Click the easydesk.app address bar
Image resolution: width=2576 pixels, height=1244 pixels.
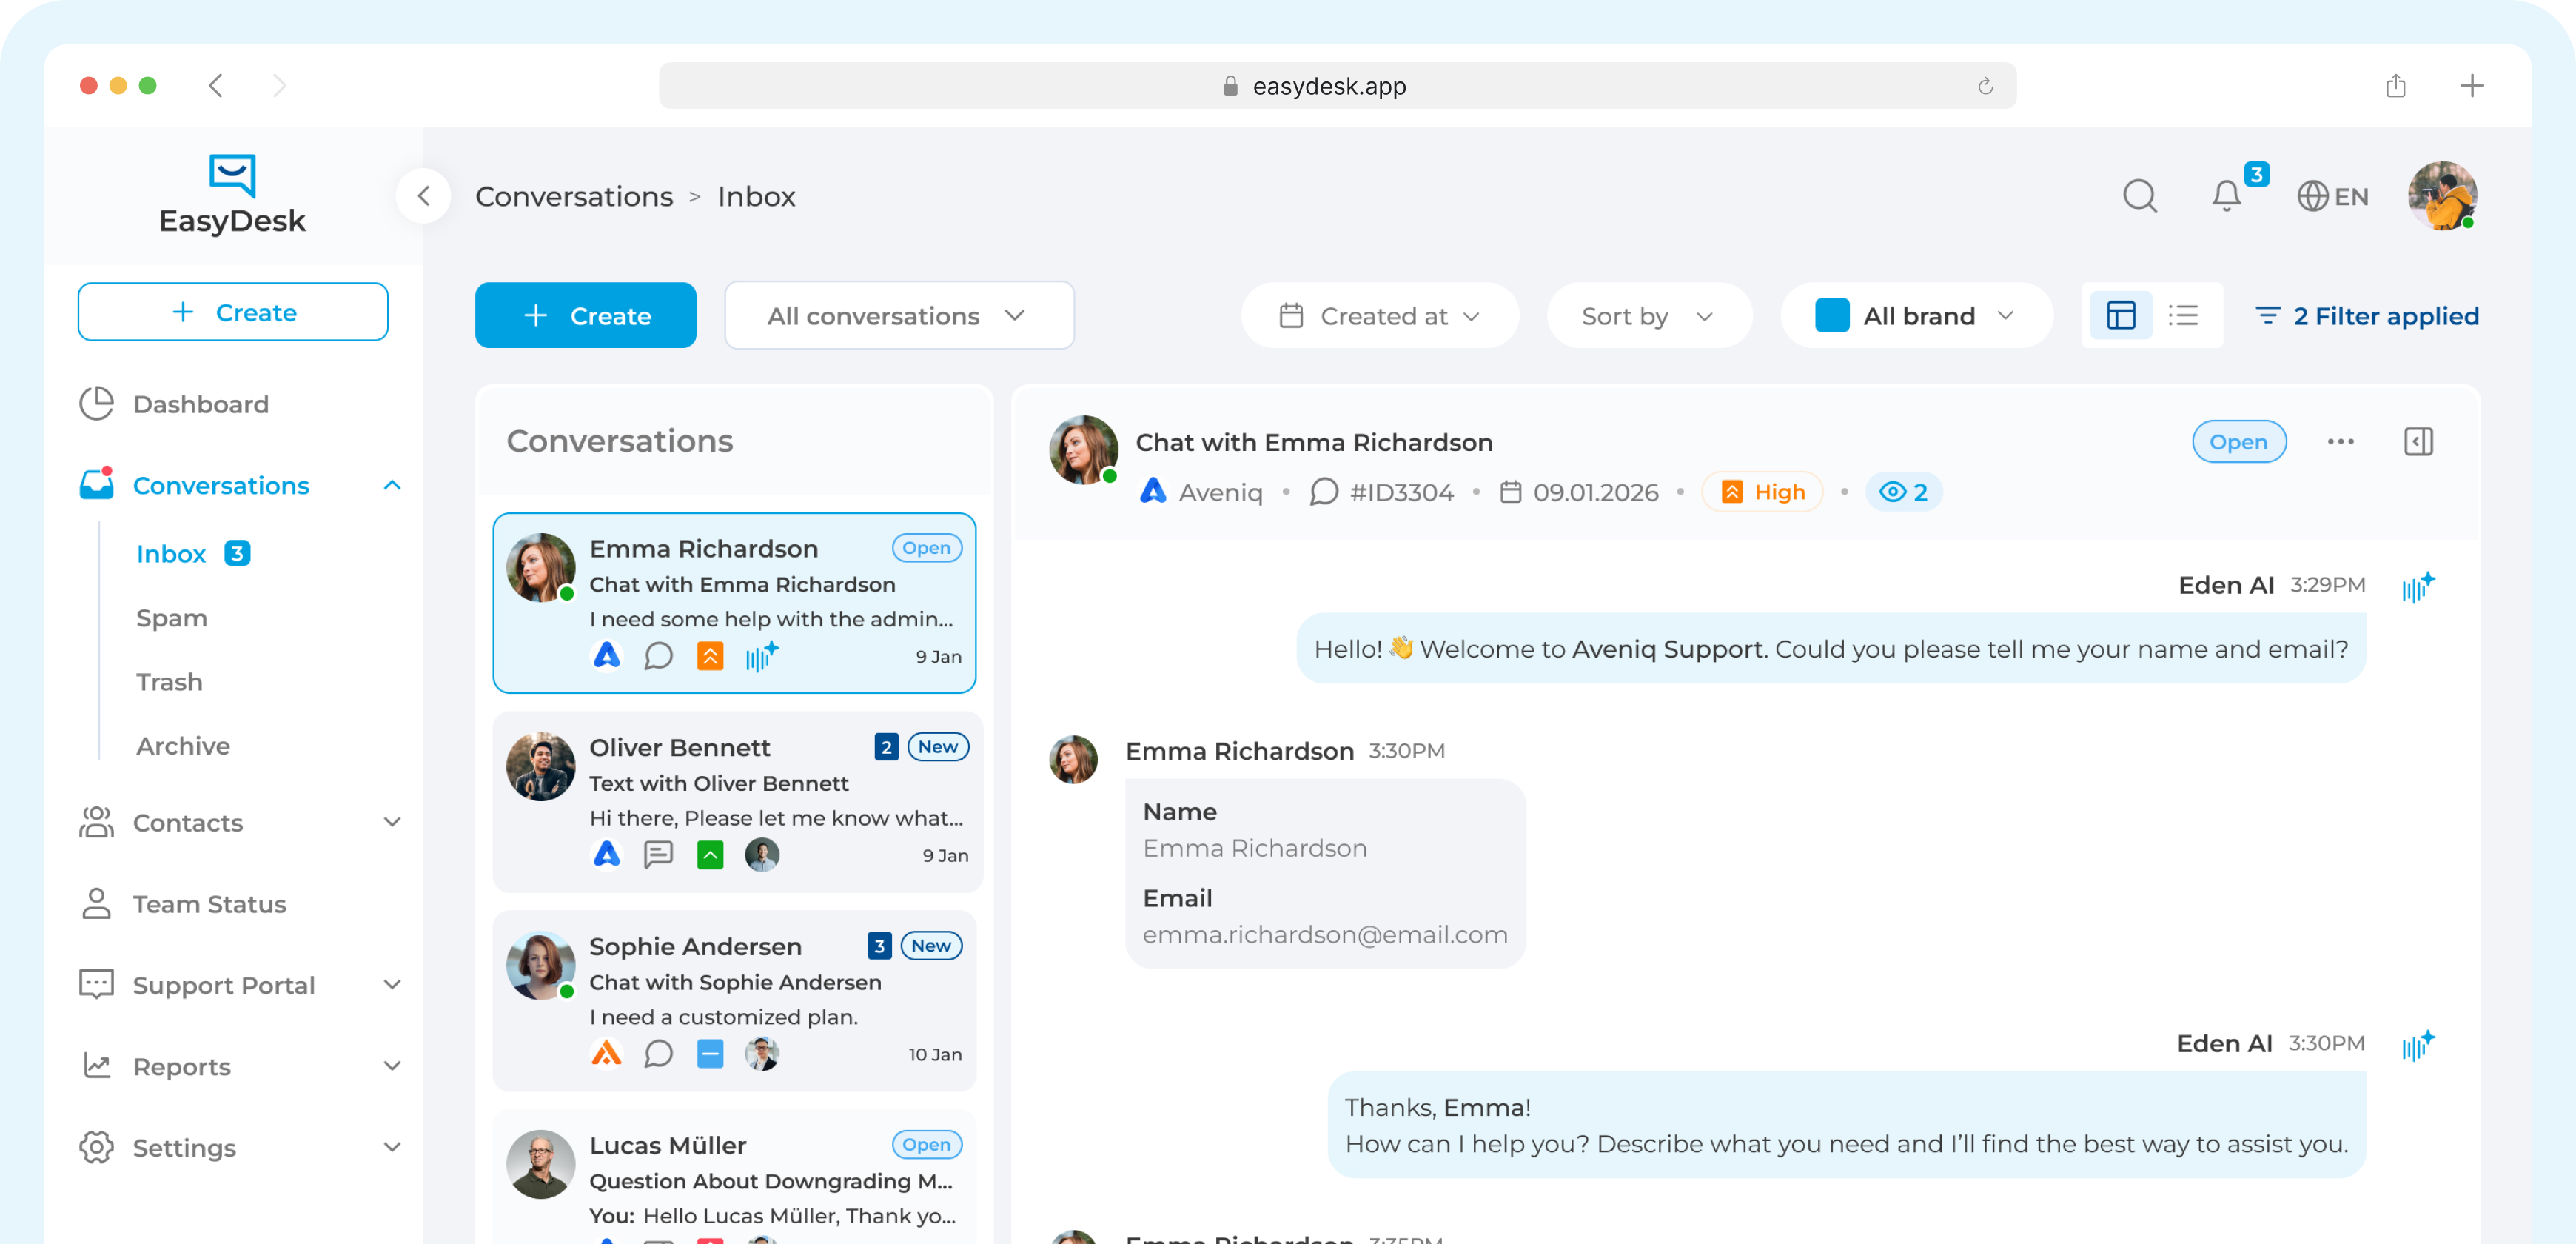click(1337, 86)
